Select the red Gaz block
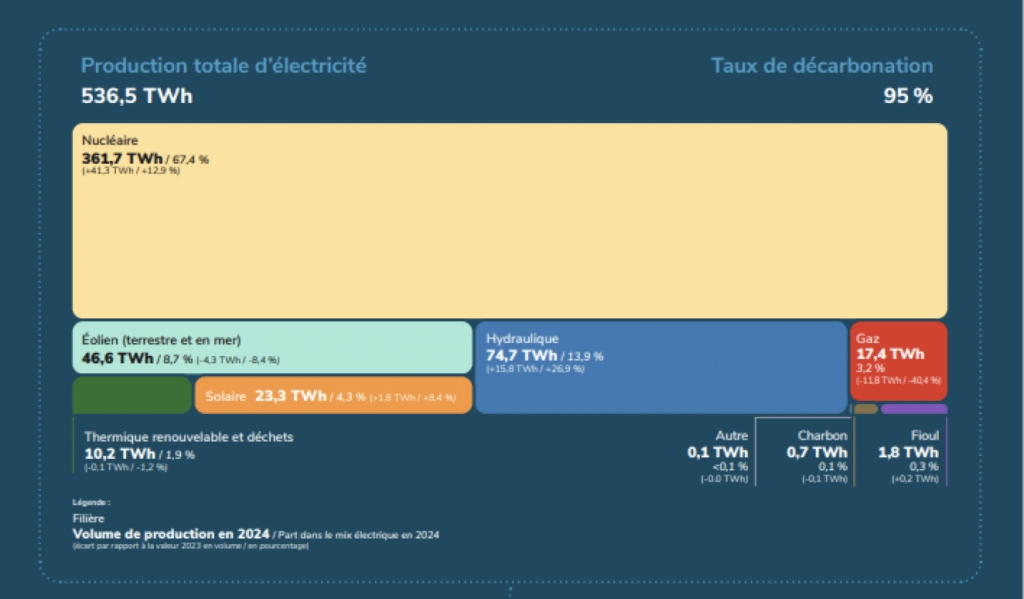The width and height of the screenshot is (1024, 599). [898, 360]
